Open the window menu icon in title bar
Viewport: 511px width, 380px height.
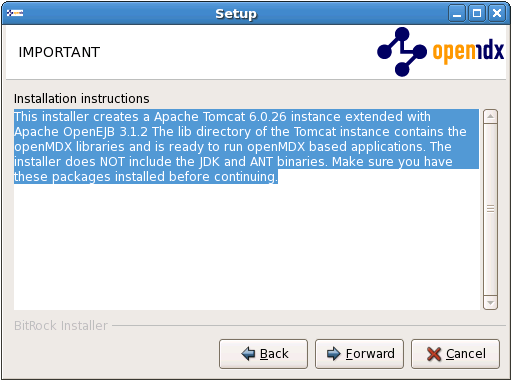(15, 13)
